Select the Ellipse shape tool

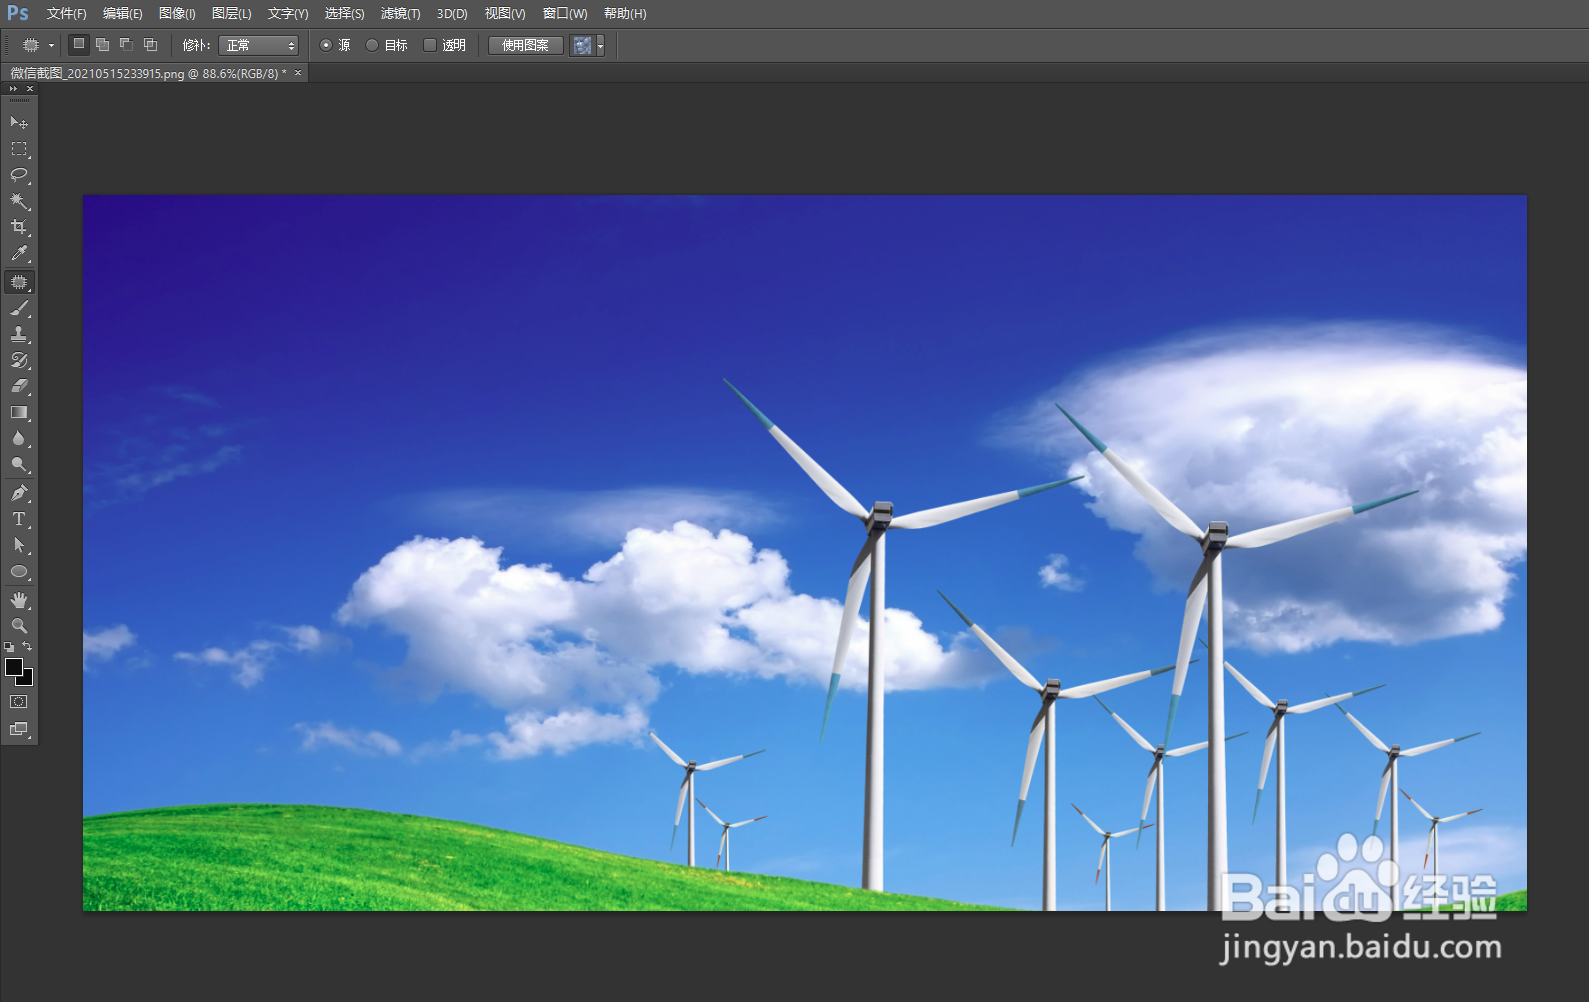click(19, 572)
